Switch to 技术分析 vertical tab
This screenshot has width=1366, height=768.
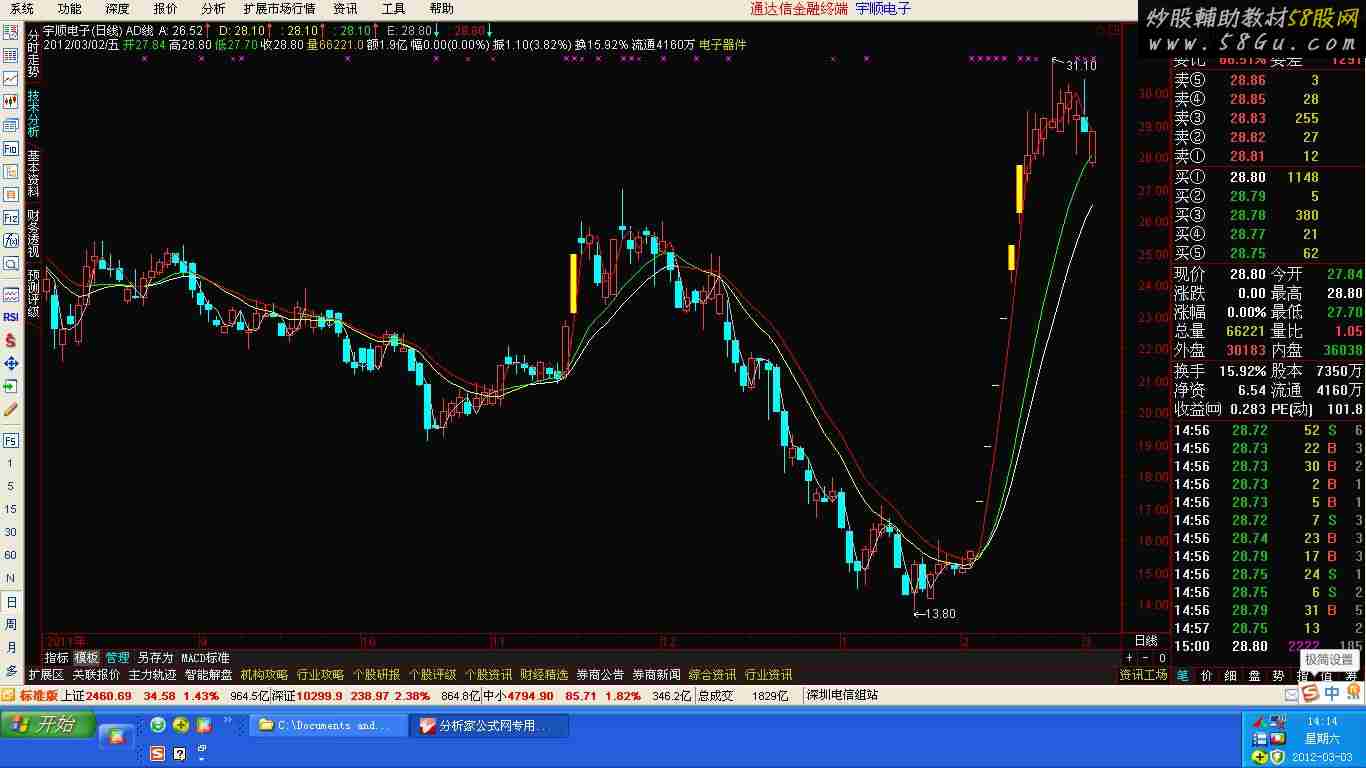coord(33,114)
